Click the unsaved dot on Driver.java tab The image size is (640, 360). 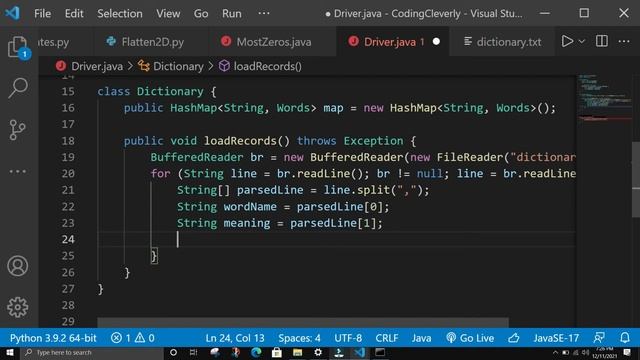436,42
